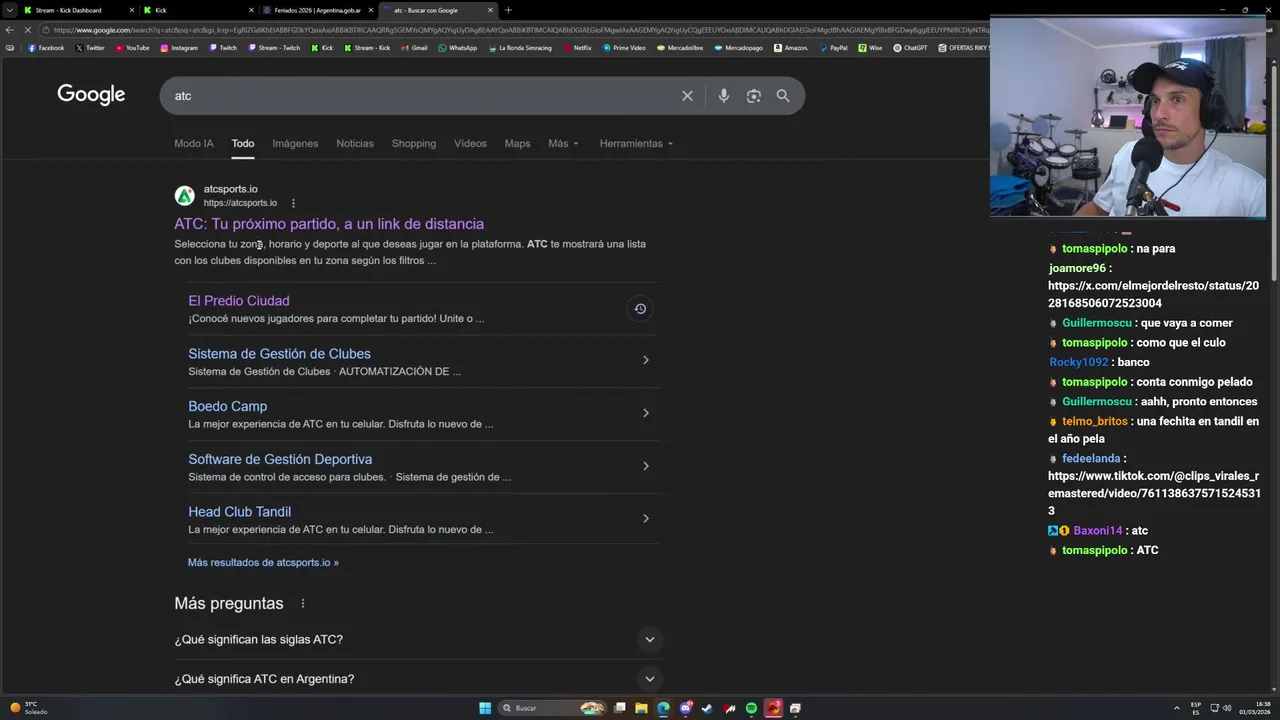Open Steam from the taskbar
This screenshot has height=720, width=1280.
pos(707,708)
